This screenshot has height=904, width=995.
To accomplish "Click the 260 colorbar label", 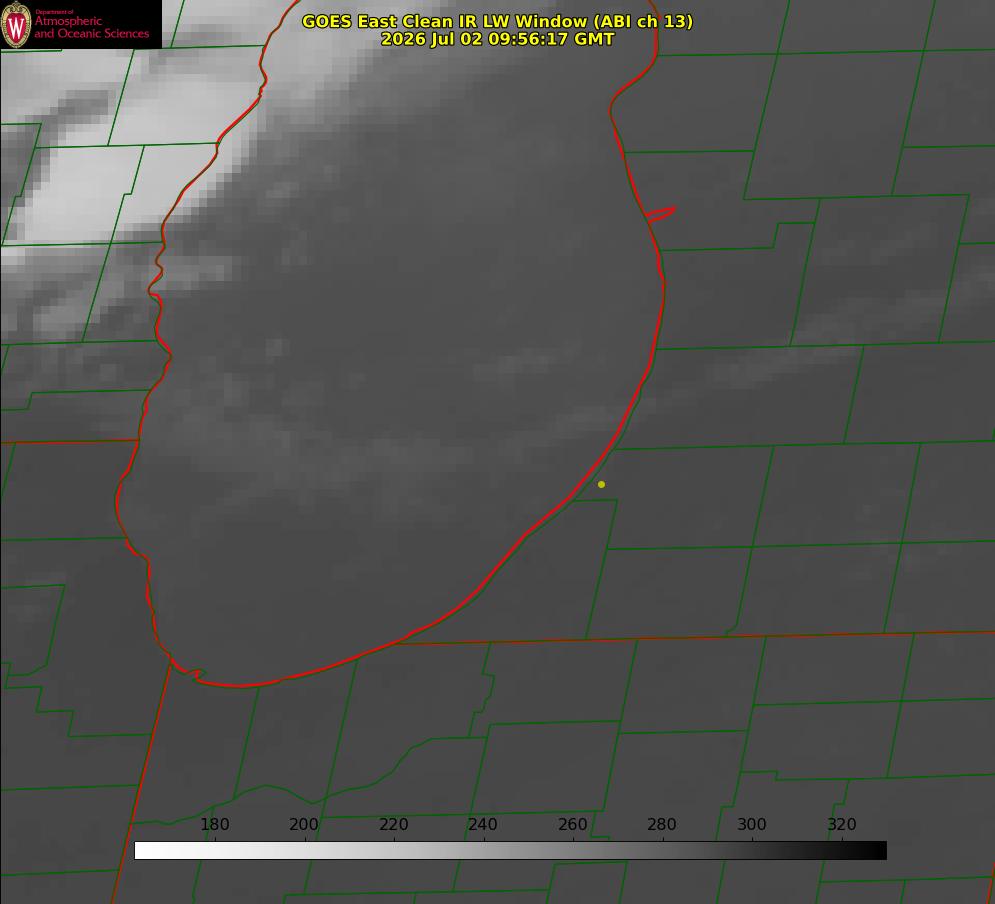I will point(572,824).
